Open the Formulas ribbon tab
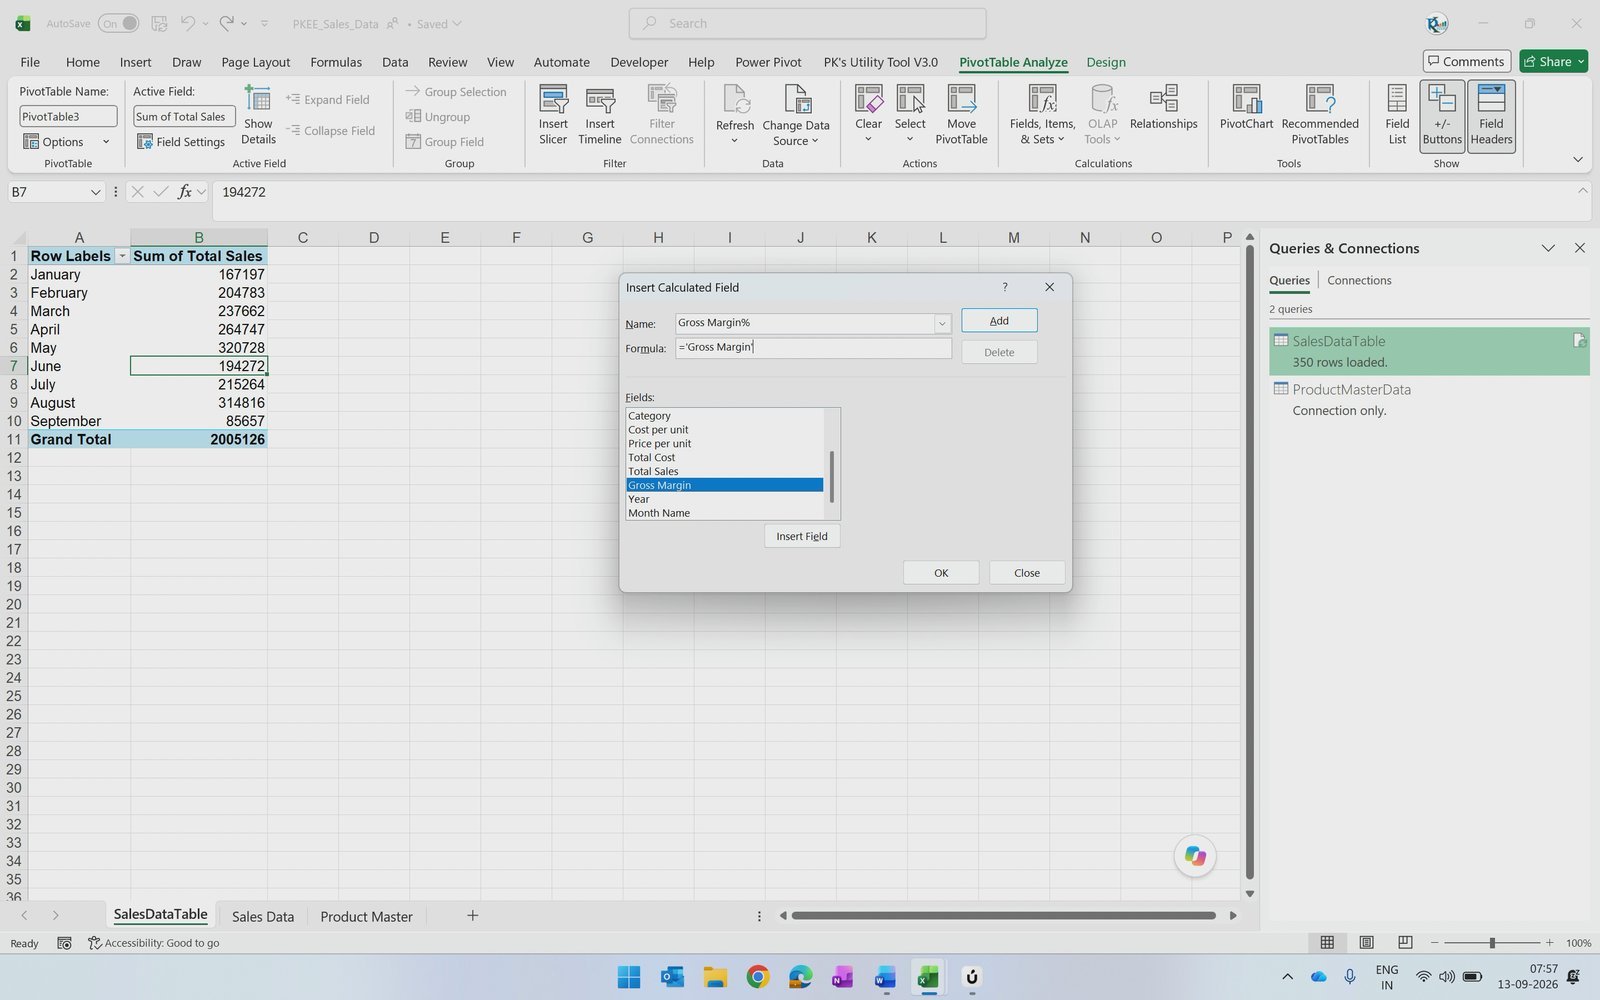The image size is (1600, 1000). tap(336, 62)
